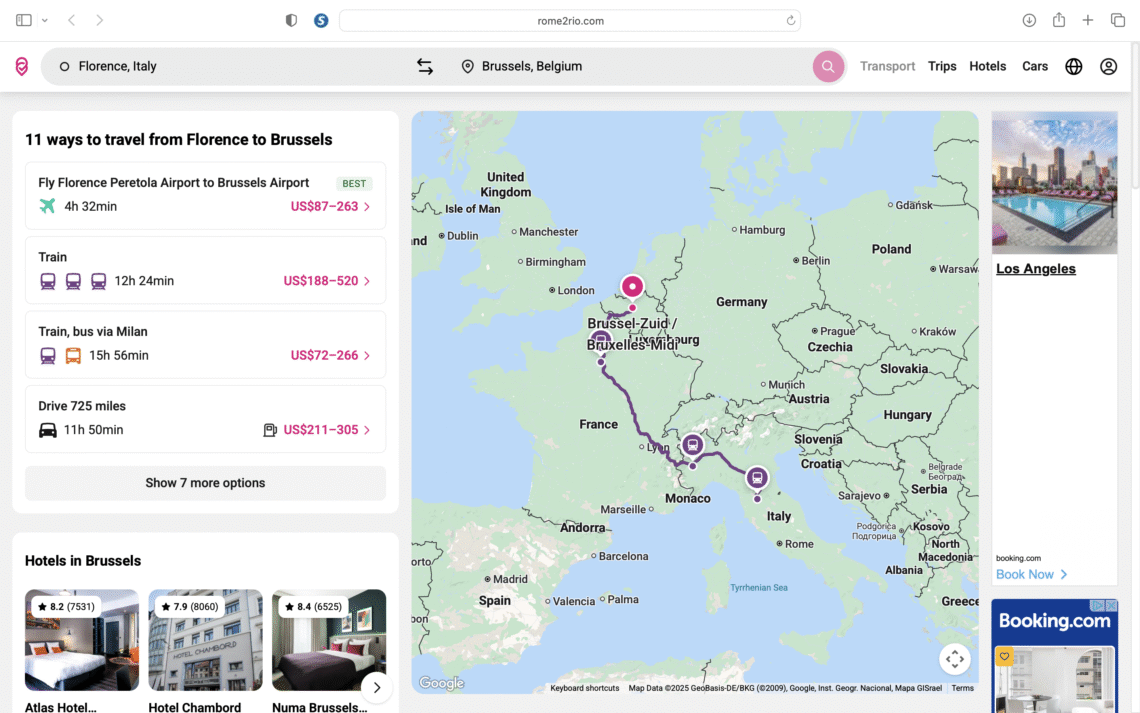
Task: Toggle Safari sidebar icon
Action: (24, 20)
